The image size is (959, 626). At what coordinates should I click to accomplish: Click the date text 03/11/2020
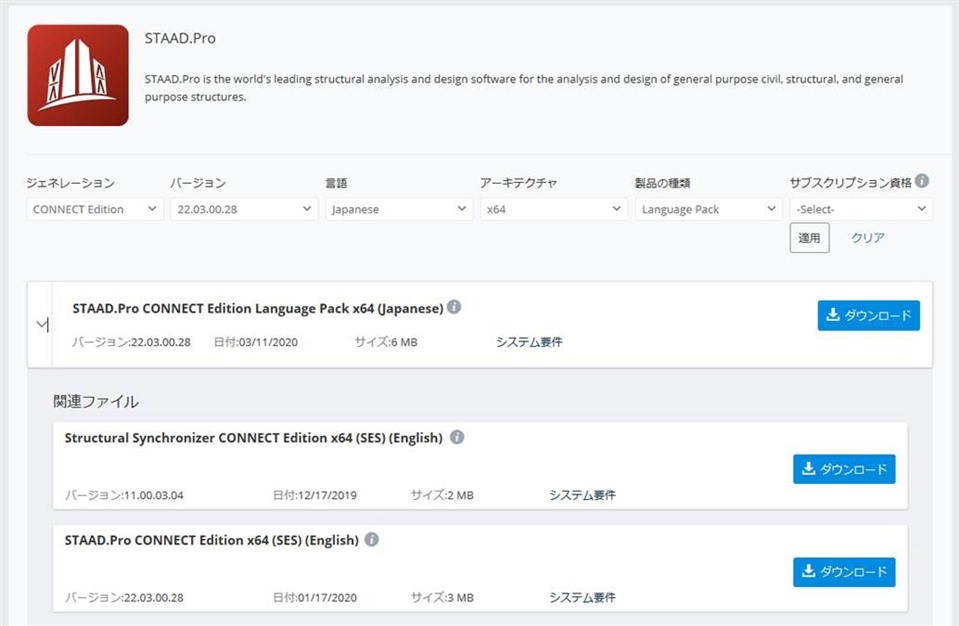click(x=268, y=342)
